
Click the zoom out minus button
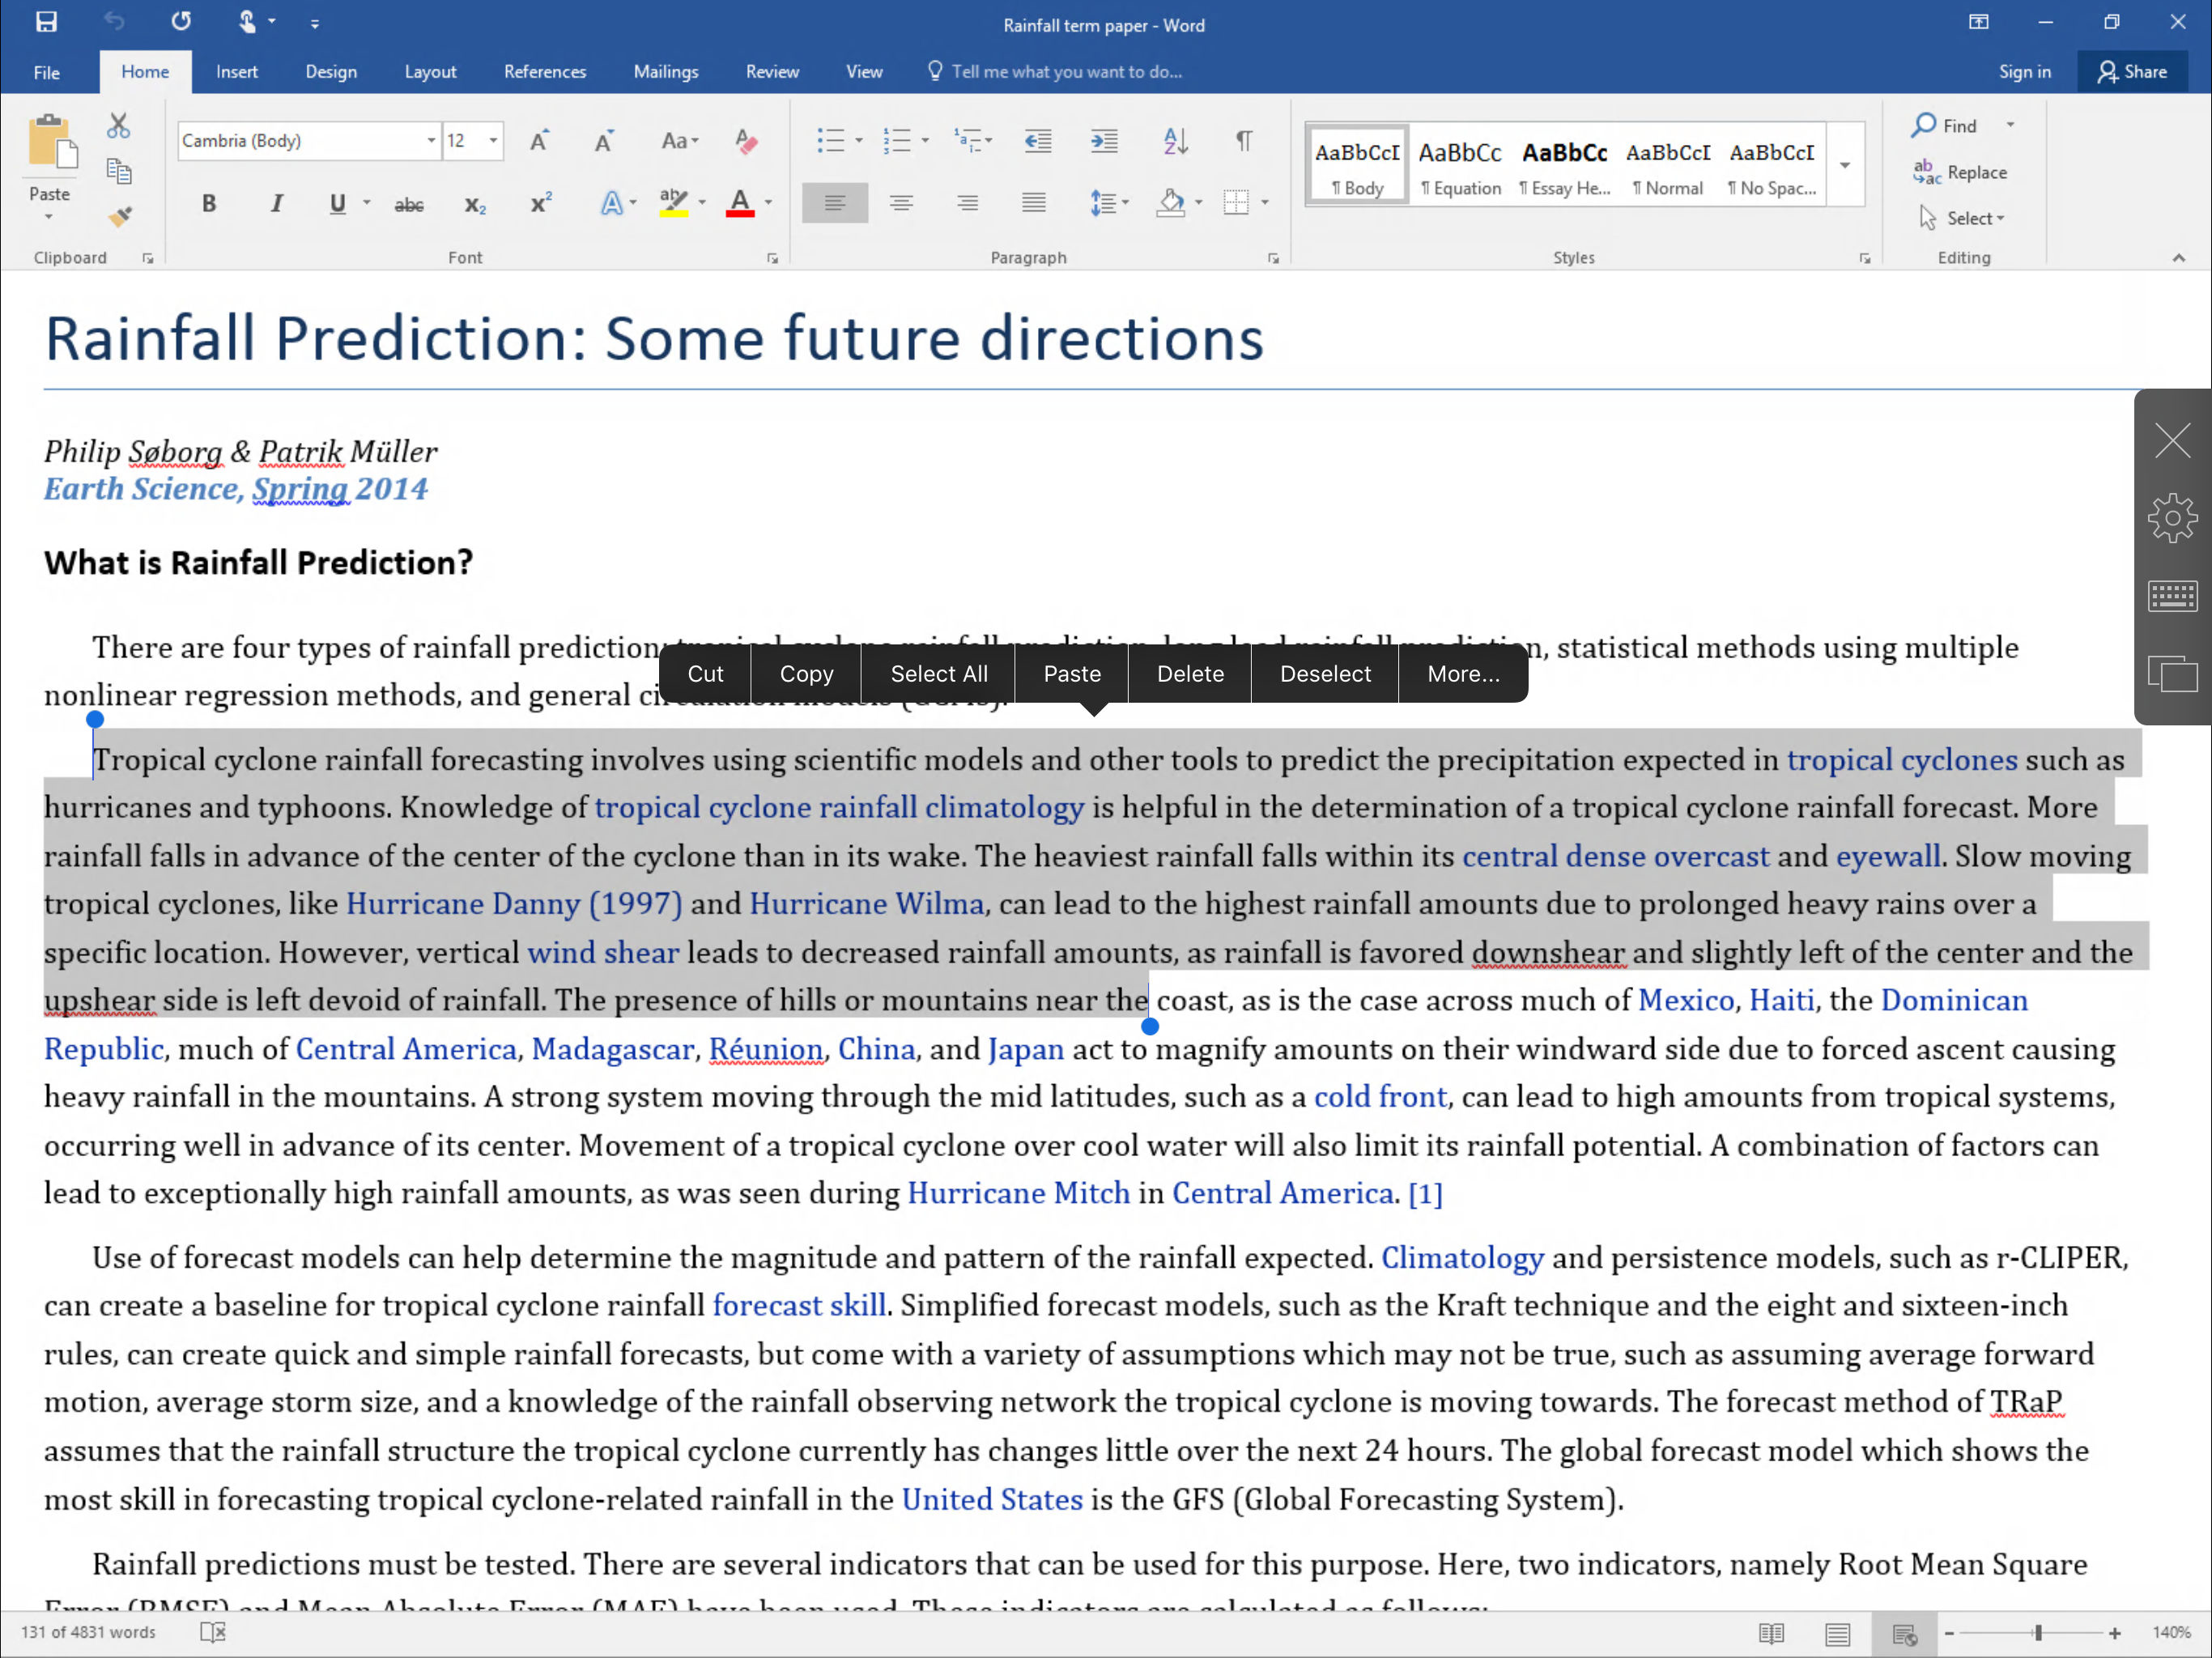pos(1949,1633)
